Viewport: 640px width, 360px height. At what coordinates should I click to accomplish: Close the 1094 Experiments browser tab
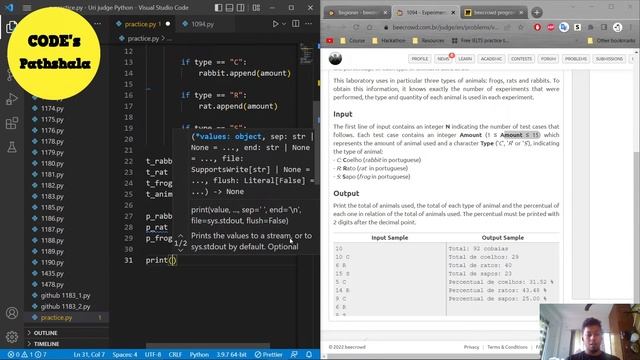pos(453,13)
